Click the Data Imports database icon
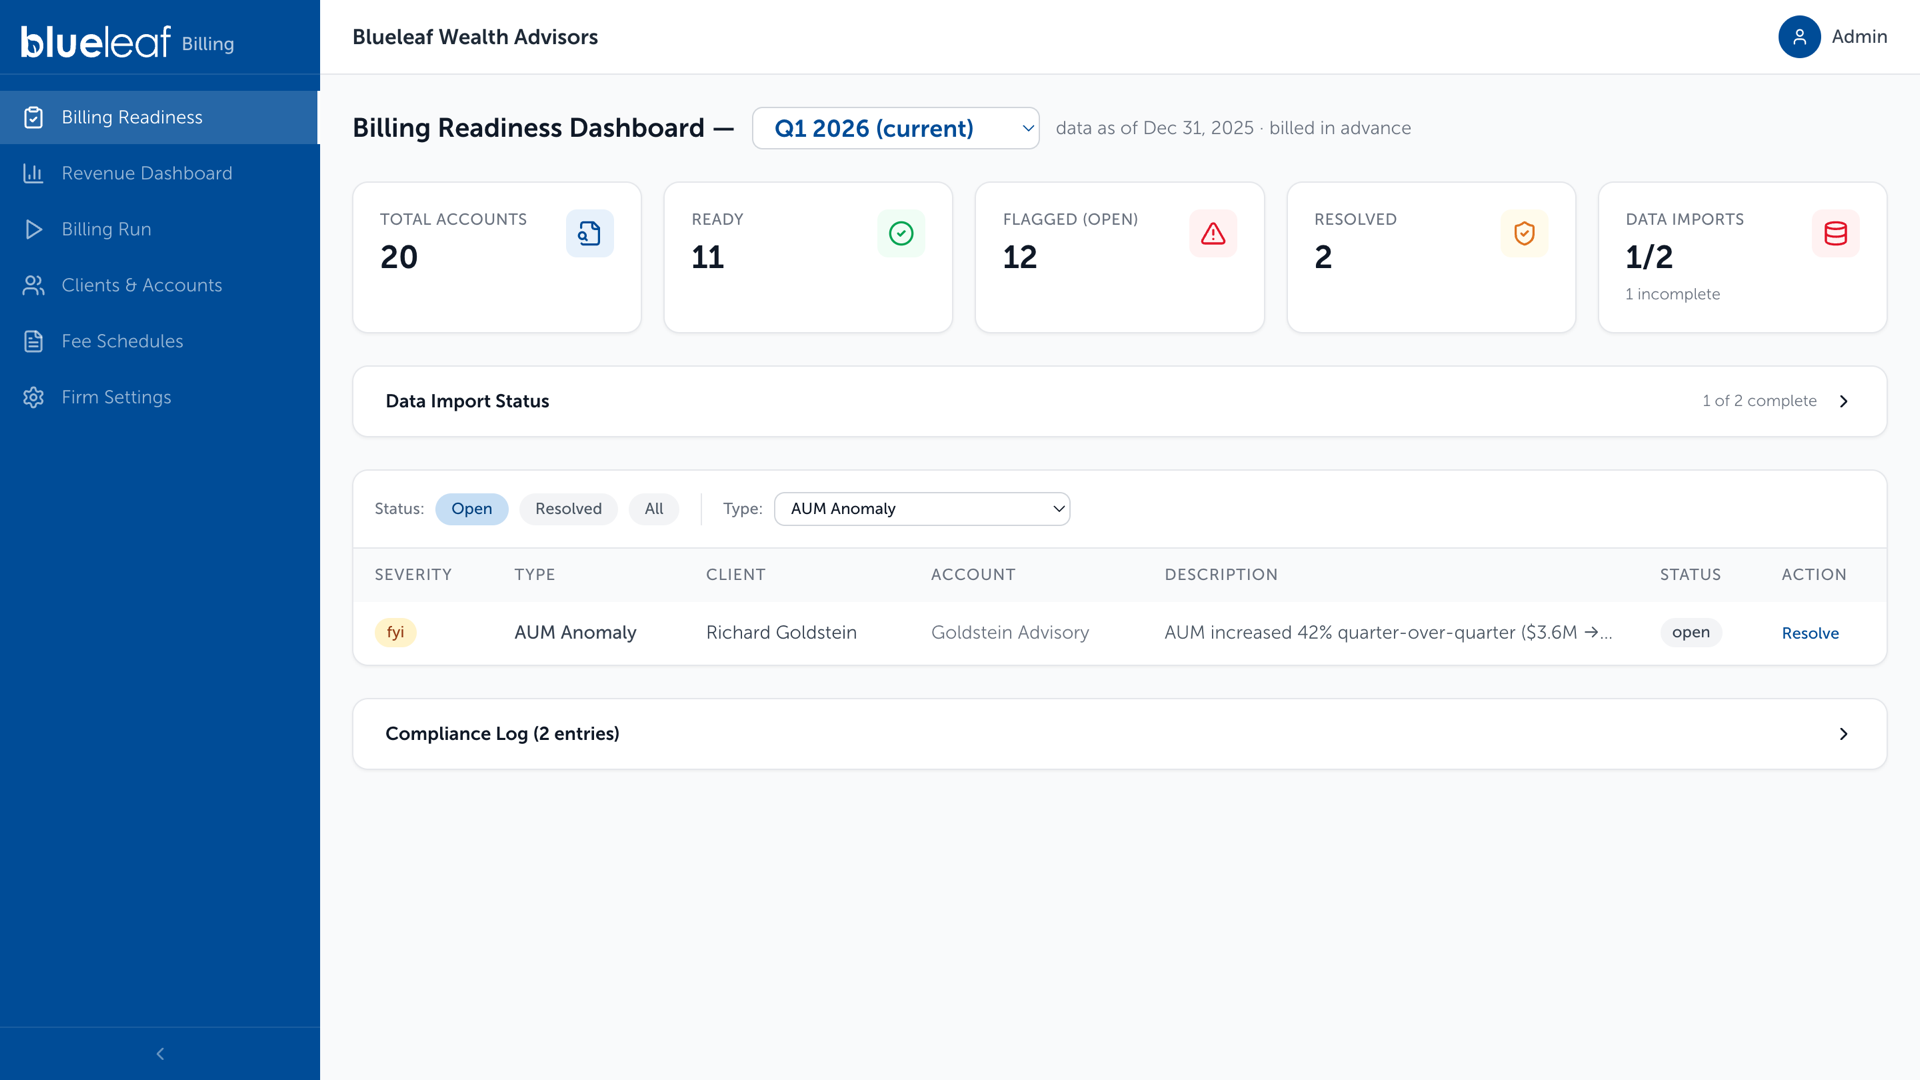The height and width of the screenshot is (1080, 1920). point(1836,233)
